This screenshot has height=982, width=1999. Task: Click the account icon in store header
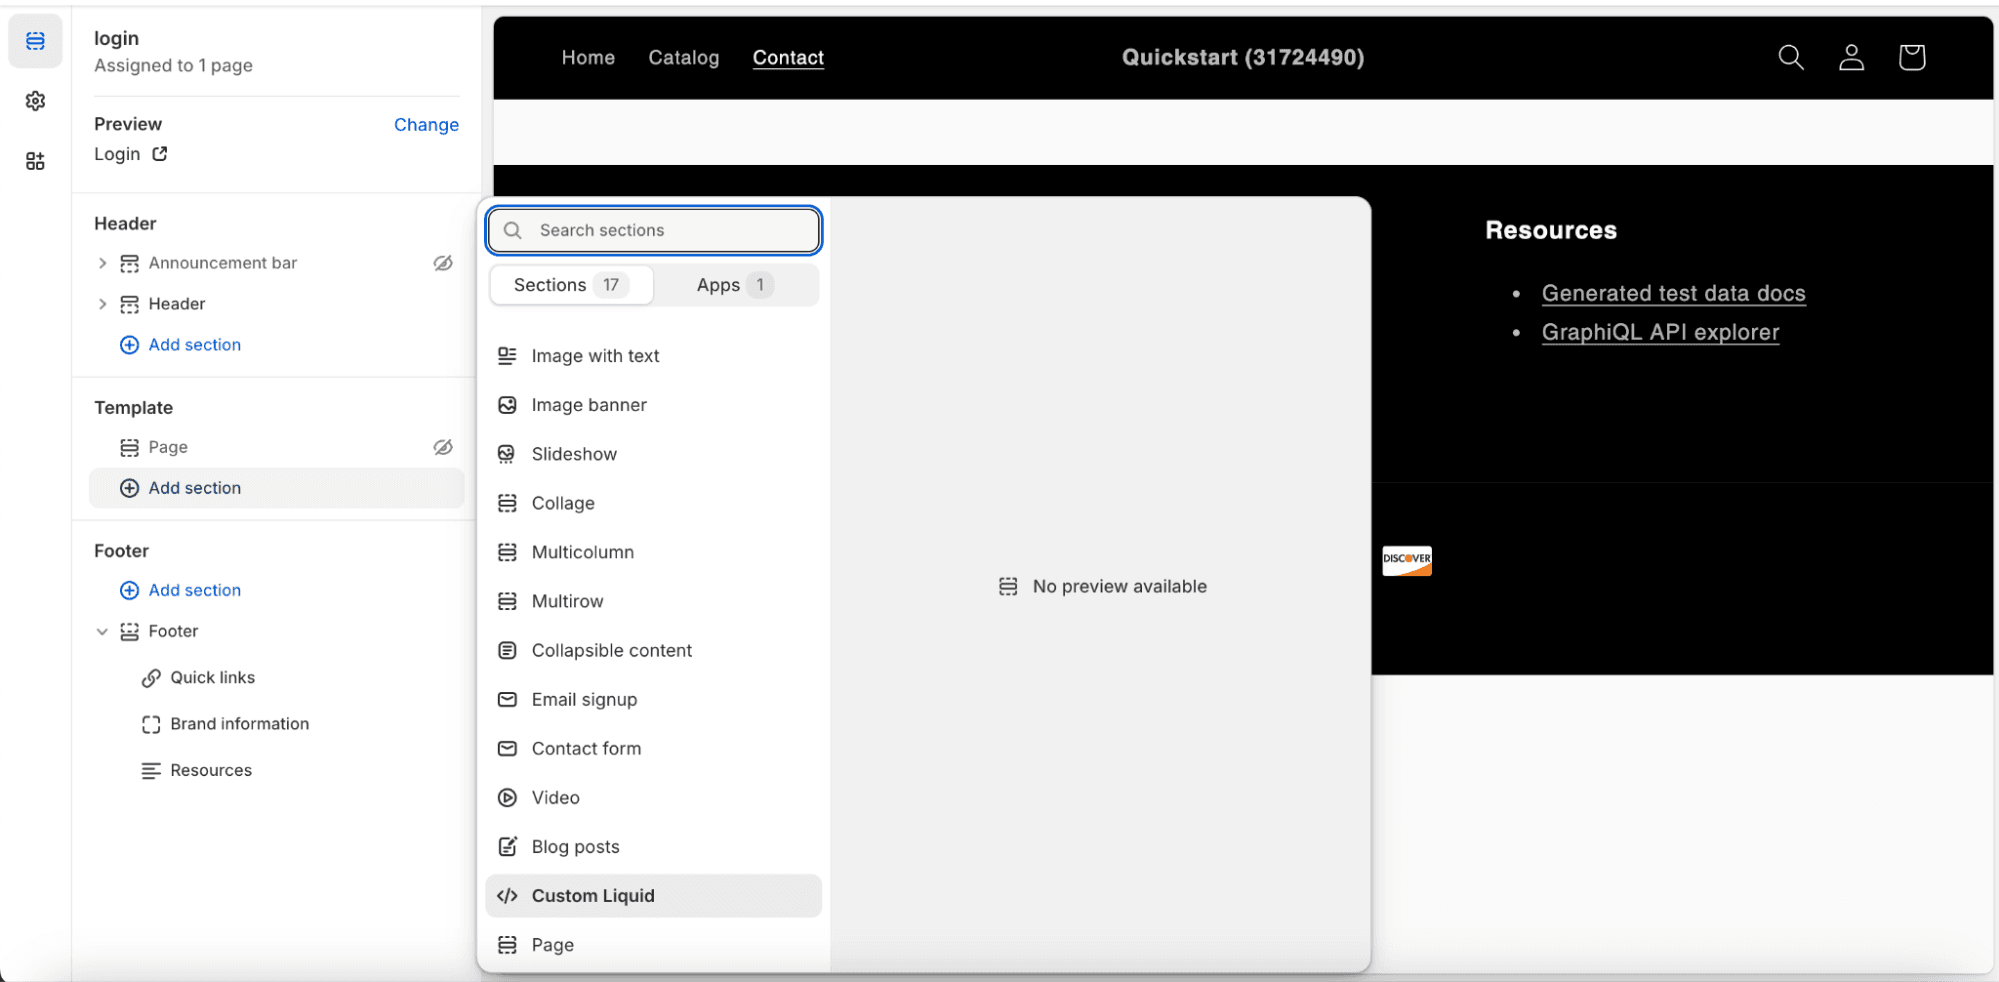pyautogui.click(x=1851, y=57)
